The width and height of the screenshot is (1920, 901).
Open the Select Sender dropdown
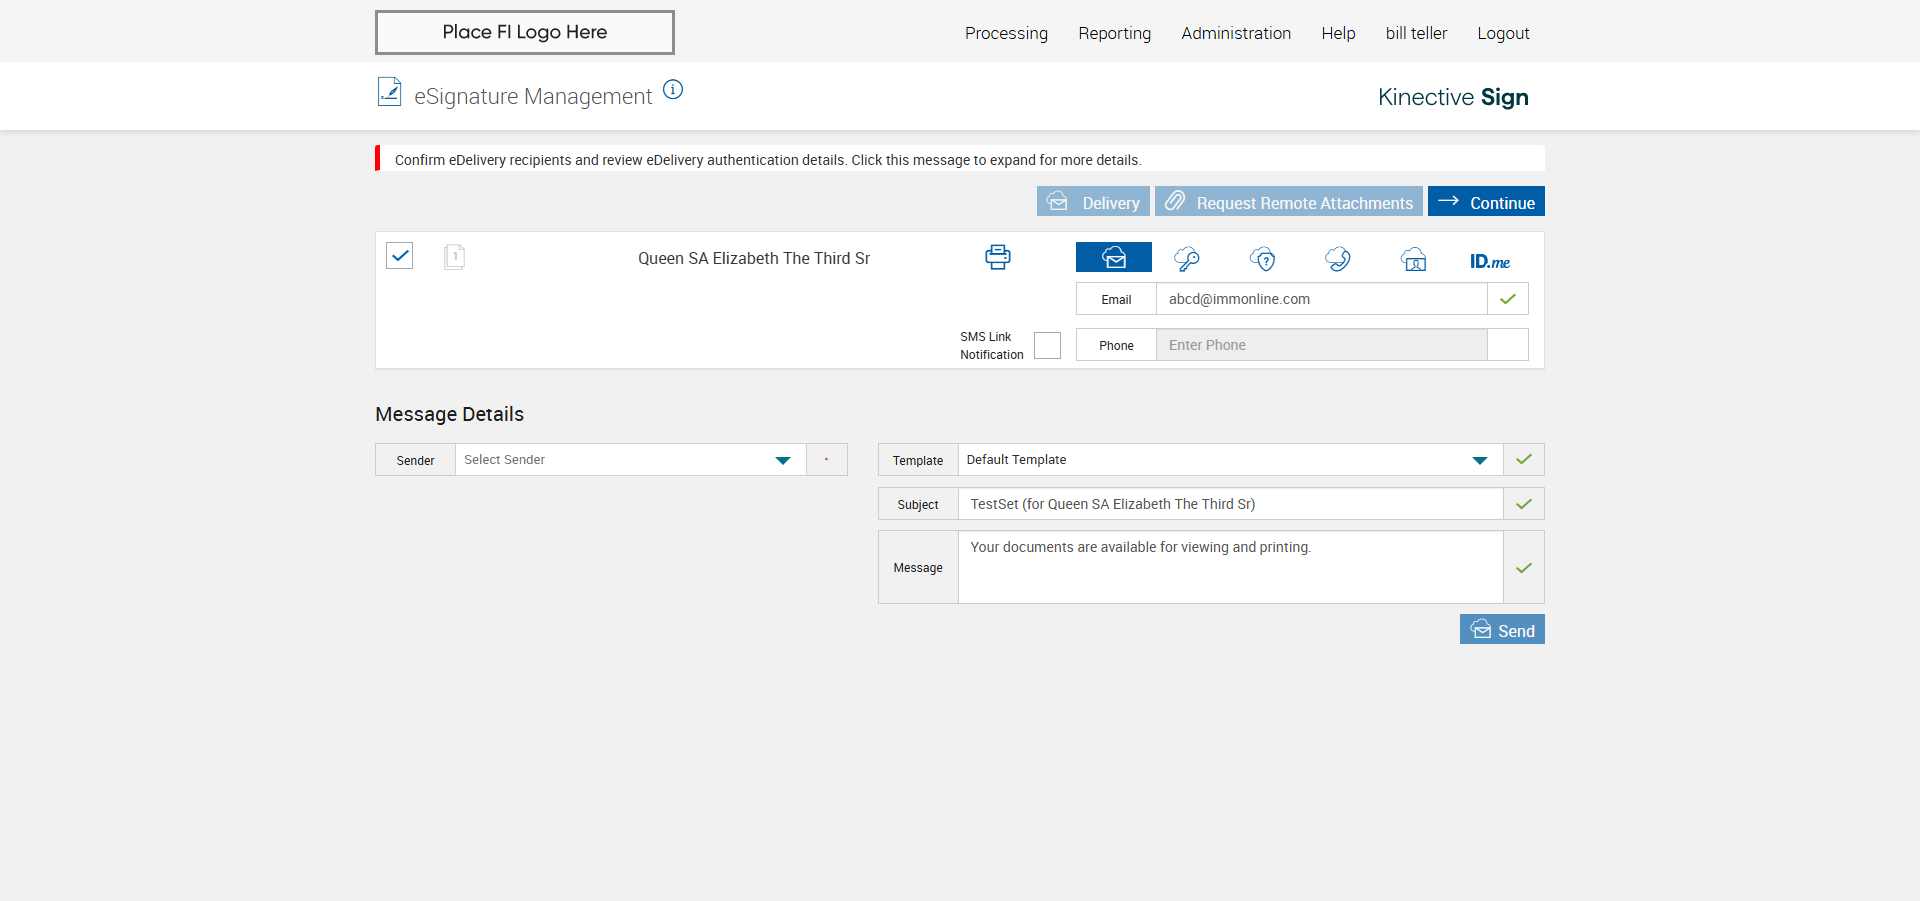(631, 460)
